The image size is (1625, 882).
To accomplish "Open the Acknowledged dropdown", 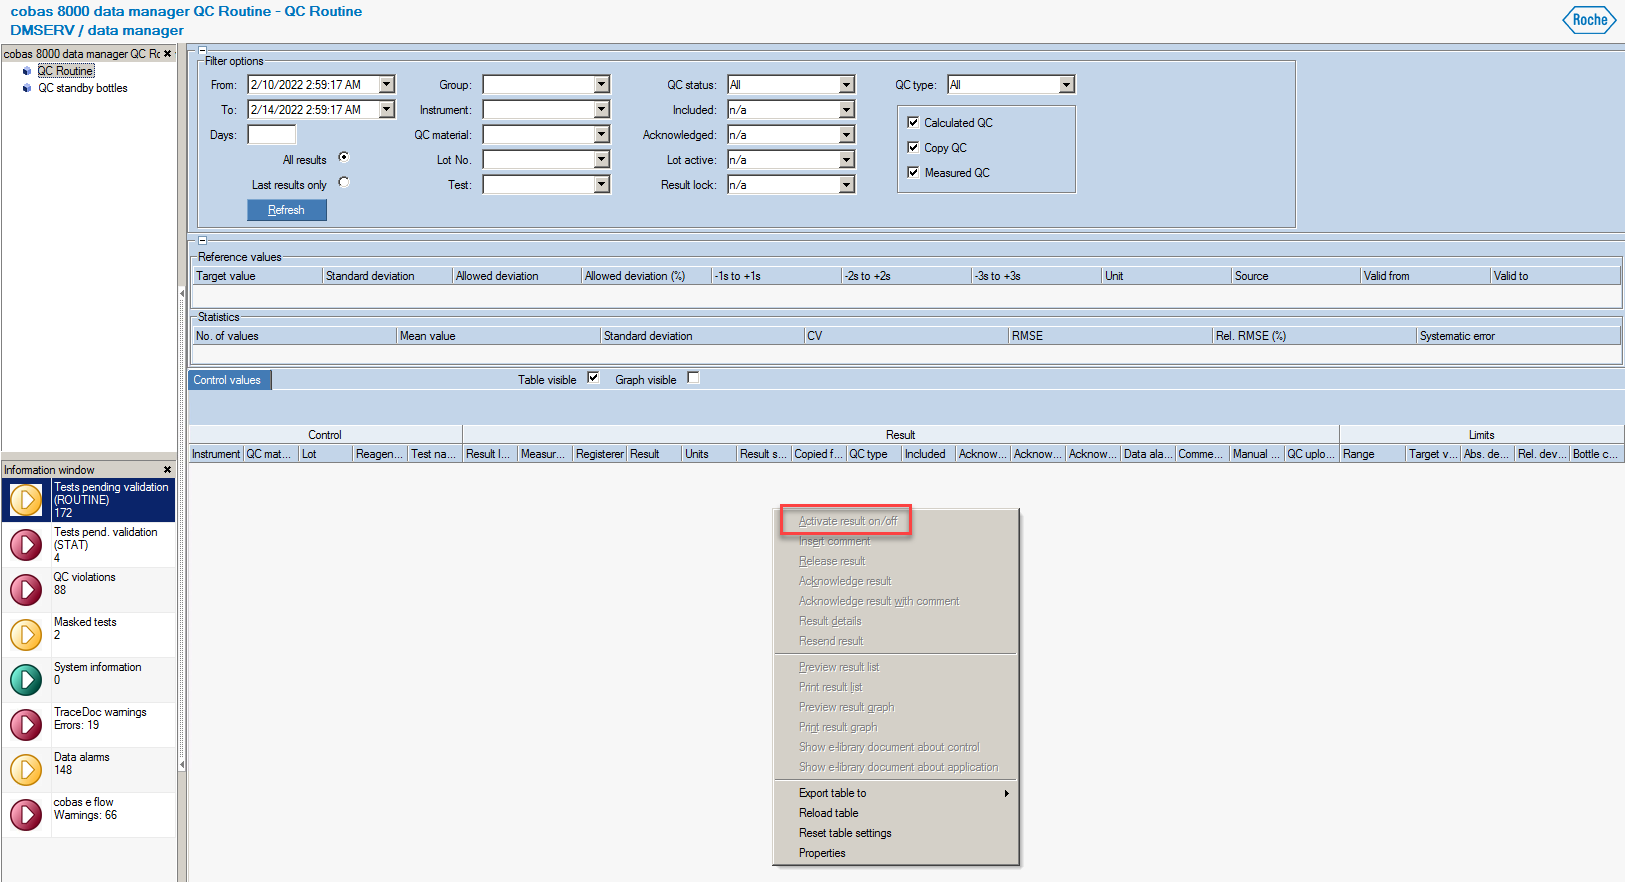I will click(846, 135).
